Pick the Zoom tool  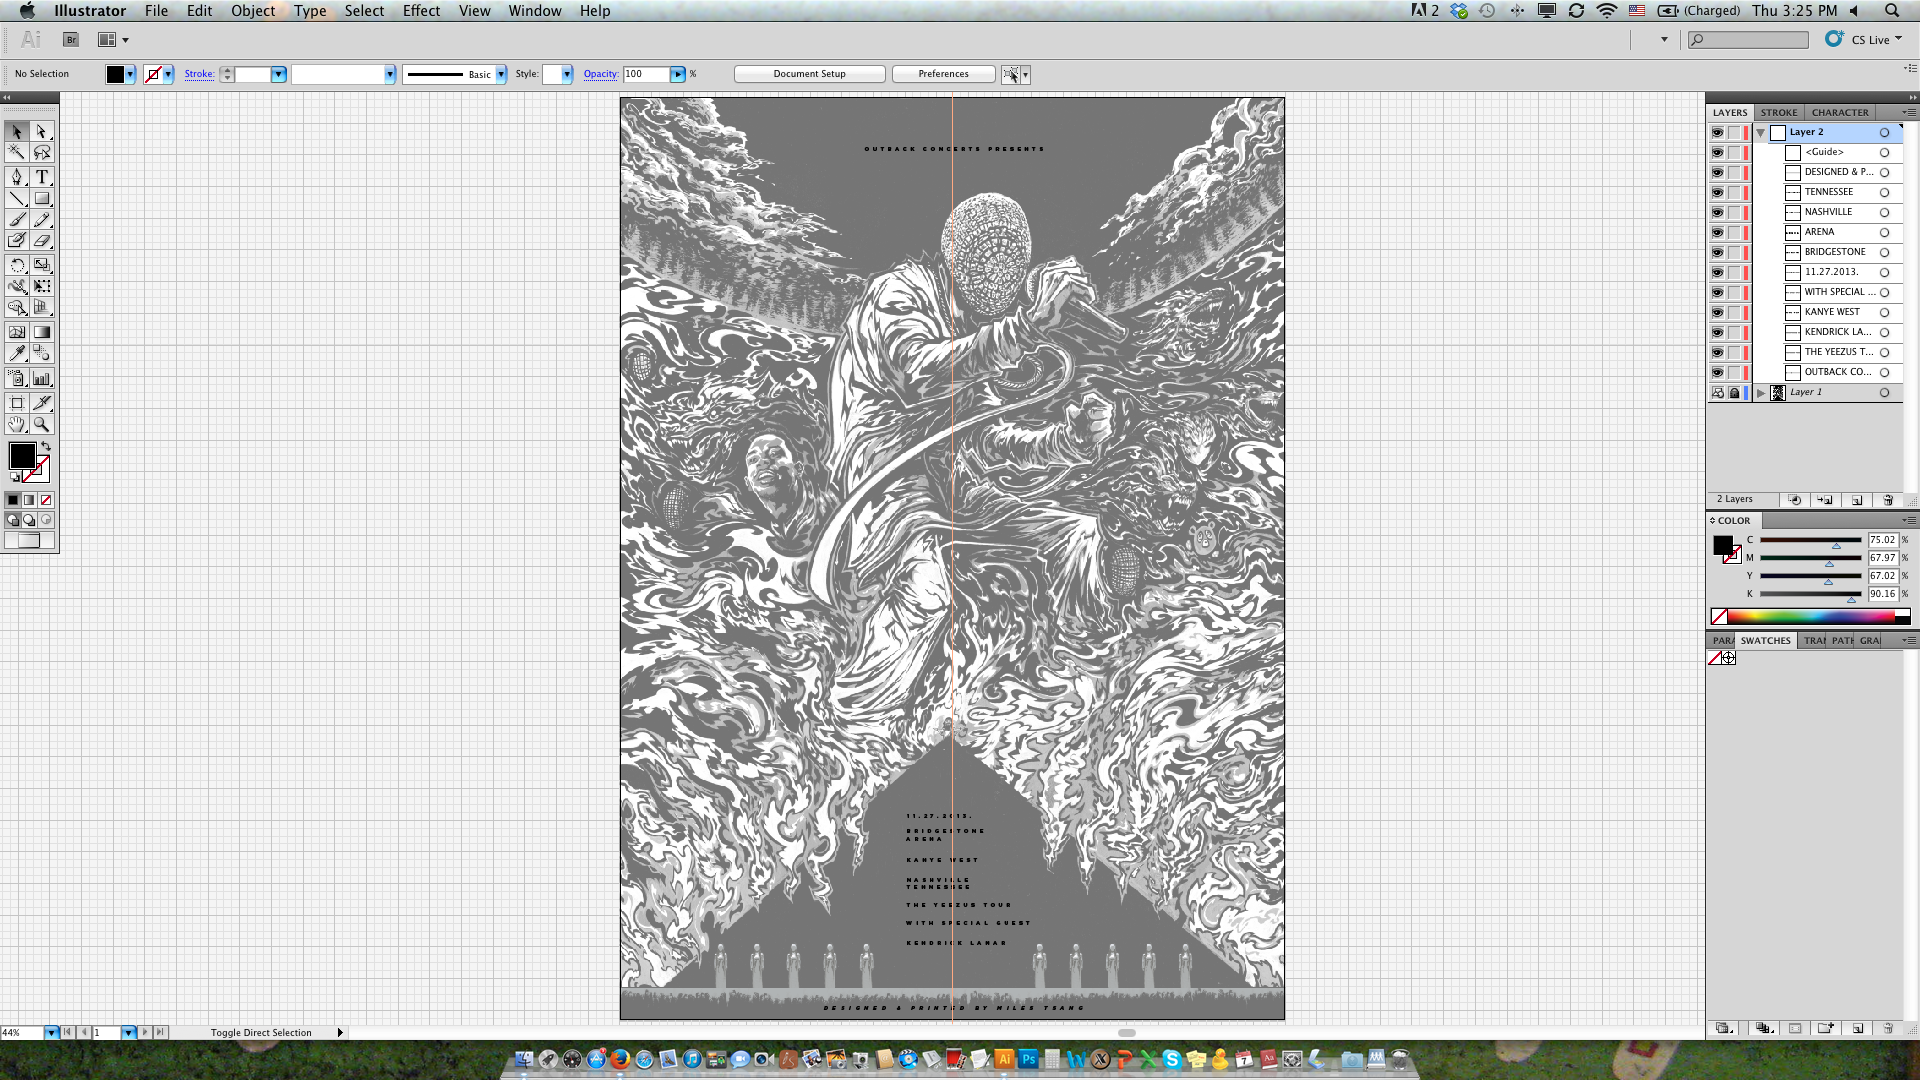click(x=42, y=425)
